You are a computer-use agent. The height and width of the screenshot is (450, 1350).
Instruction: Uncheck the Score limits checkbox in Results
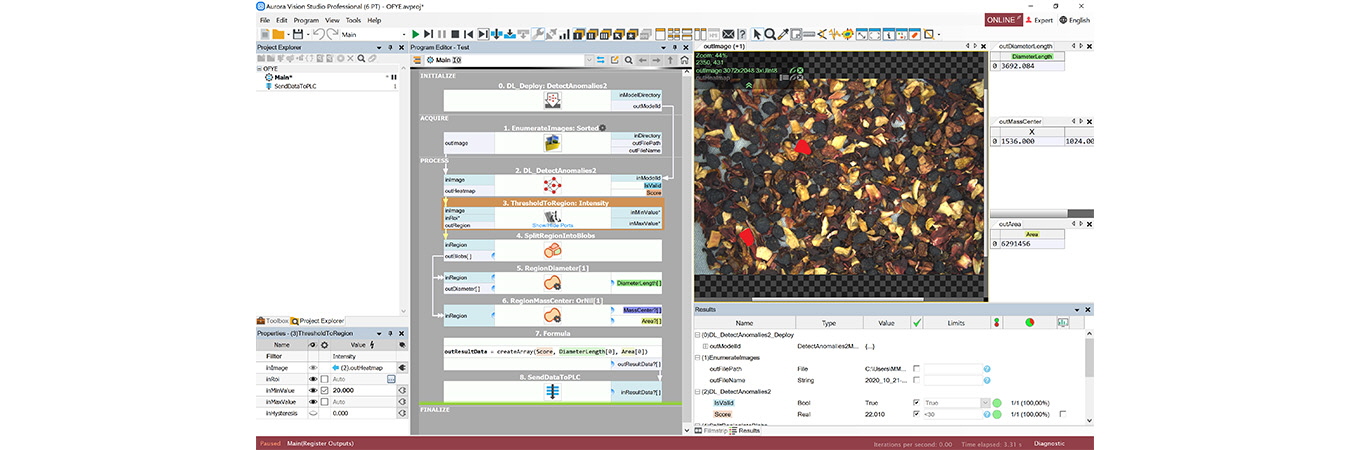point(917,414)
